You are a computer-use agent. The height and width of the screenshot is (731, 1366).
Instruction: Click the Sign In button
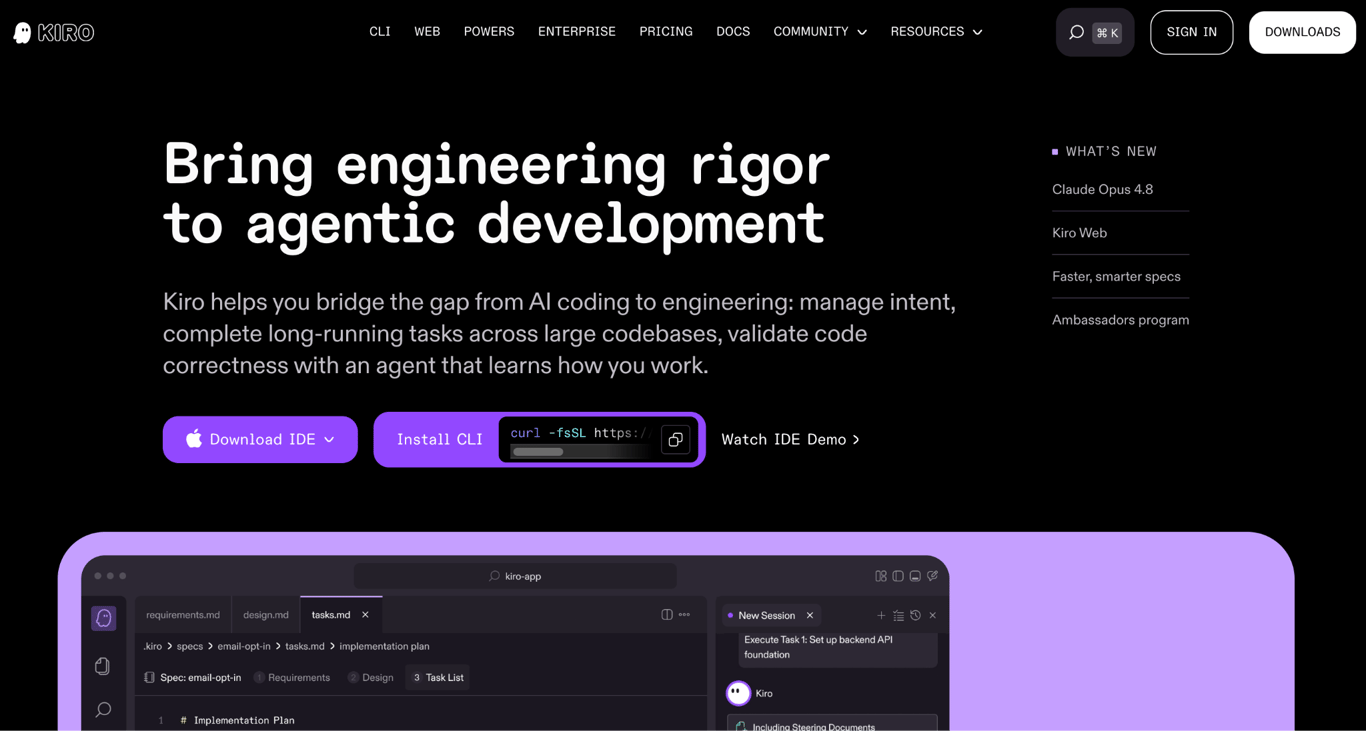click(x=1192, y=32)
